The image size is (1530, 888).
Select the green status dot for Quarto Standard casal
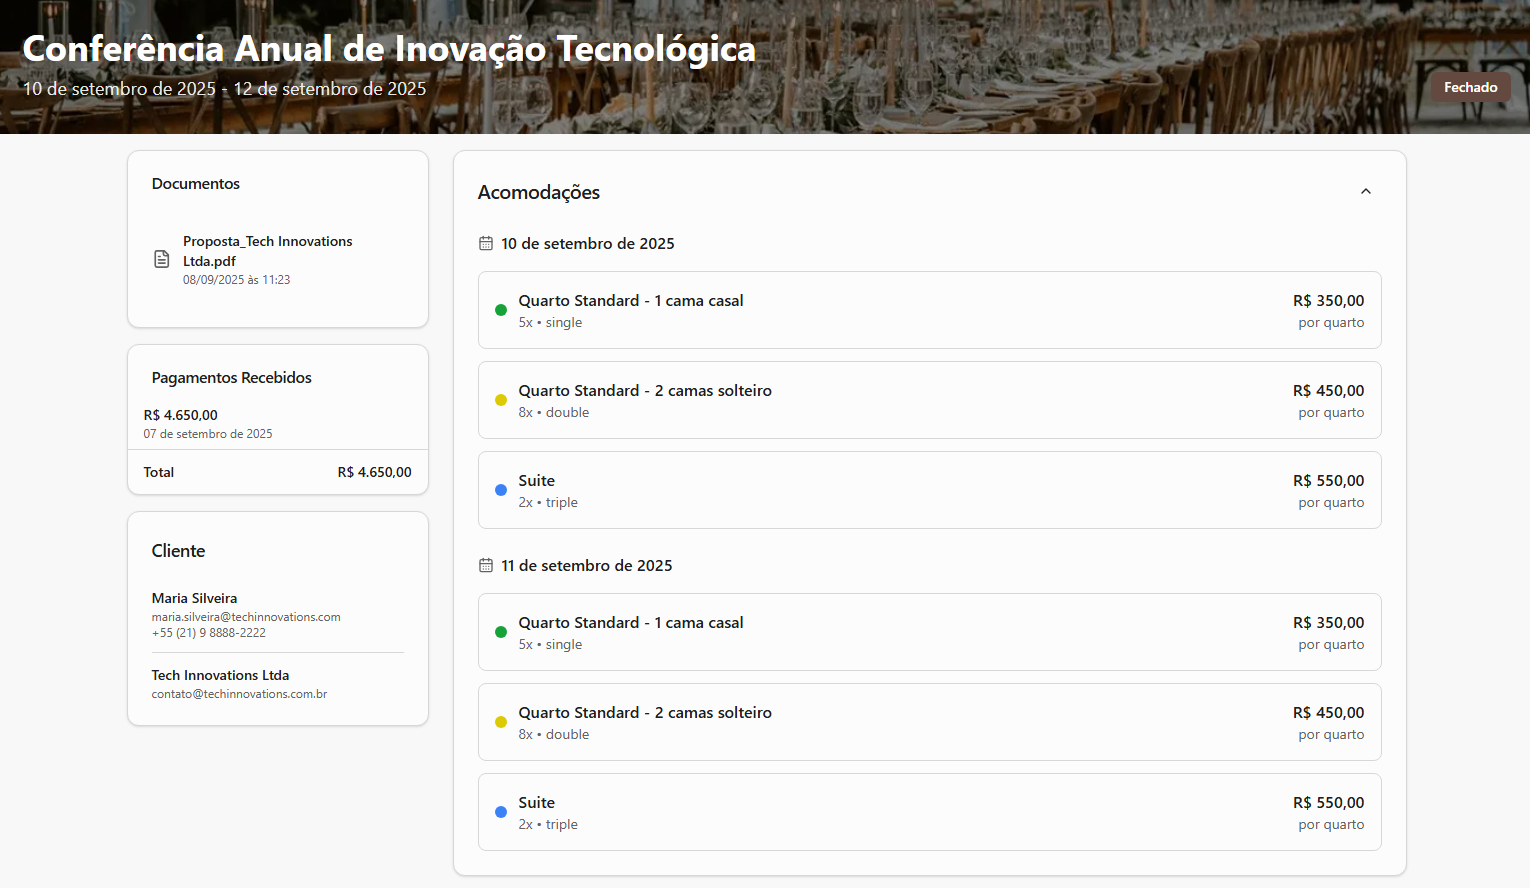[500, 310]
